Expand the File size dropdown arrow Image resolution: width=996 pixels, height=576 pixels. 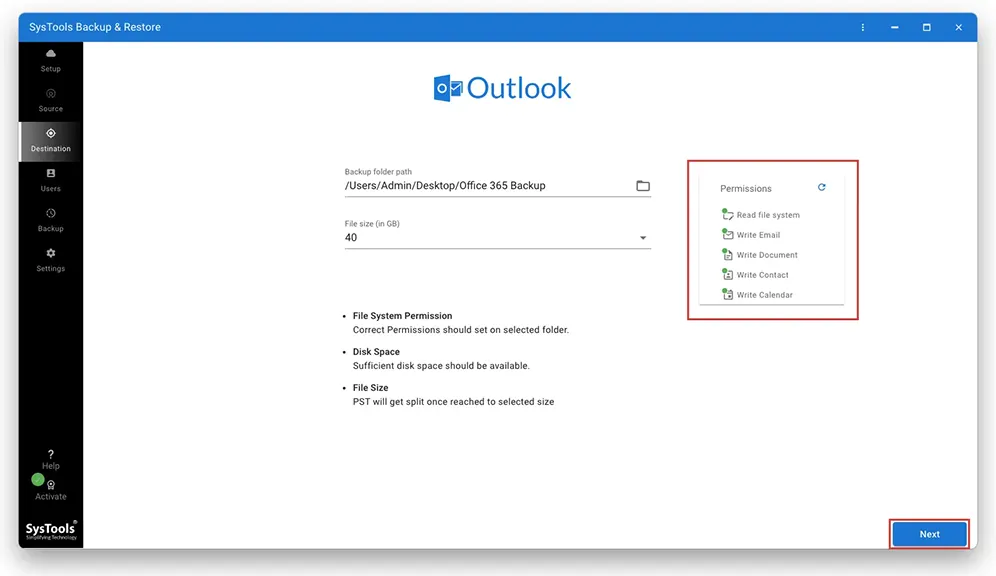(643, 238)
